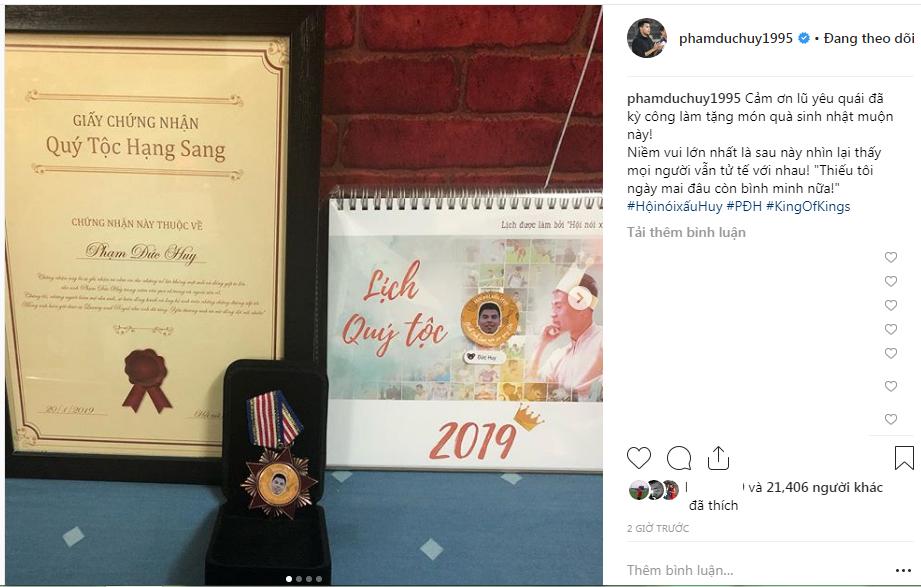The height and width of the screenshot is (587, 921).
Task: Open the #HộinóixấuHuy hashtag
Action: pos(674,206)
